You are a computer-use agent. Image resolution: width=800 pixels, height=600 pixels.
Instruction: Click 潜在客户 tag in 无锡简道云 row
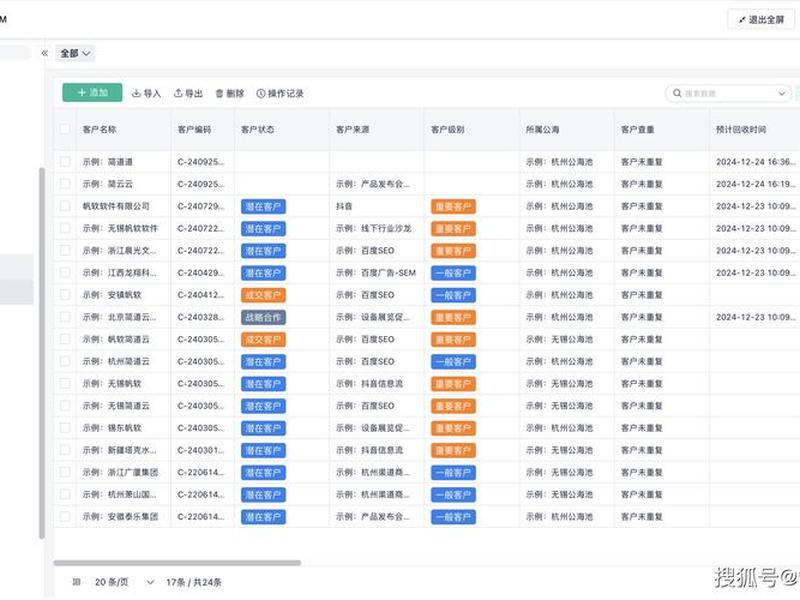tap(263, 406)
